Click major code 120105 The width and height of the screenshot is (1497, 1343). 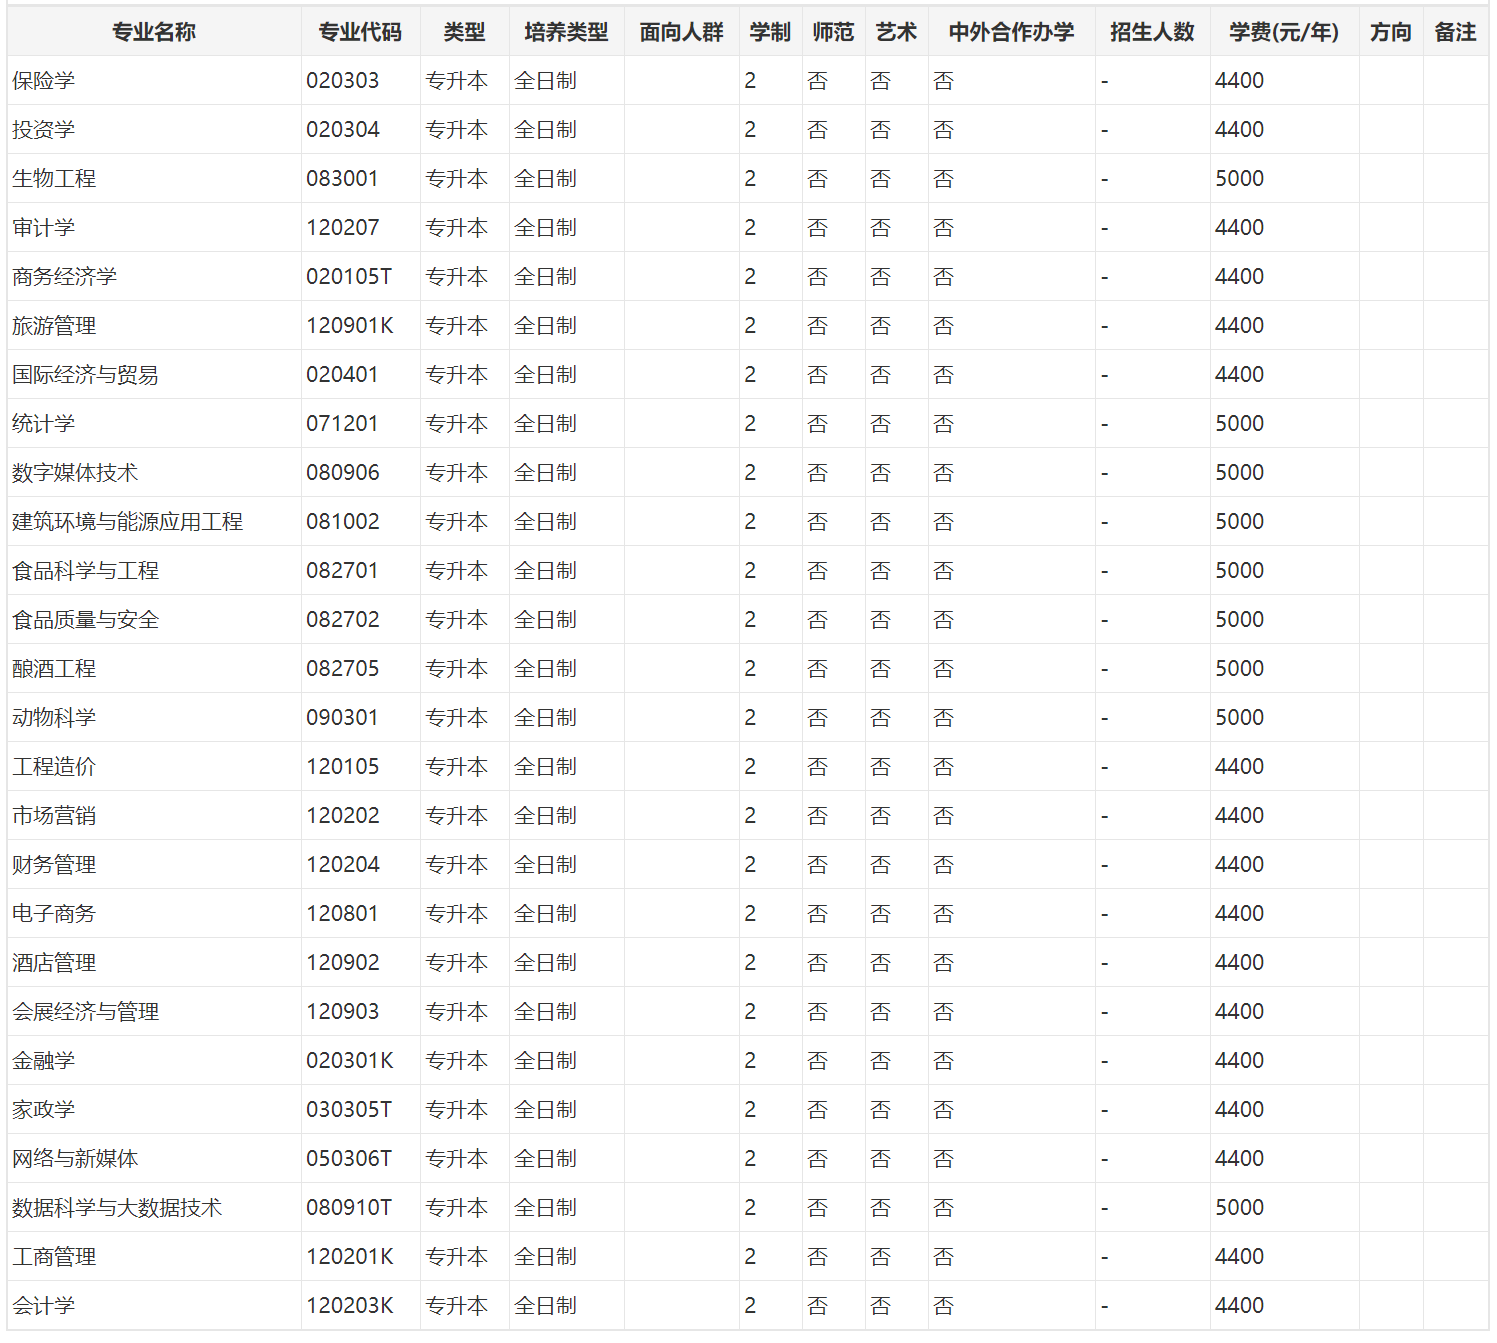343,767
